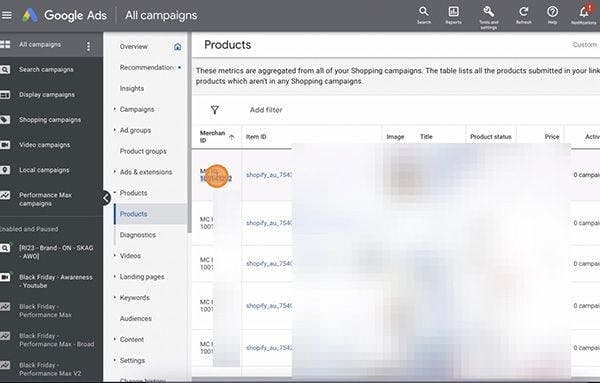Click the Local campaigns pin icon
Viewport: 600px width, 383px height.
[5, 170]
